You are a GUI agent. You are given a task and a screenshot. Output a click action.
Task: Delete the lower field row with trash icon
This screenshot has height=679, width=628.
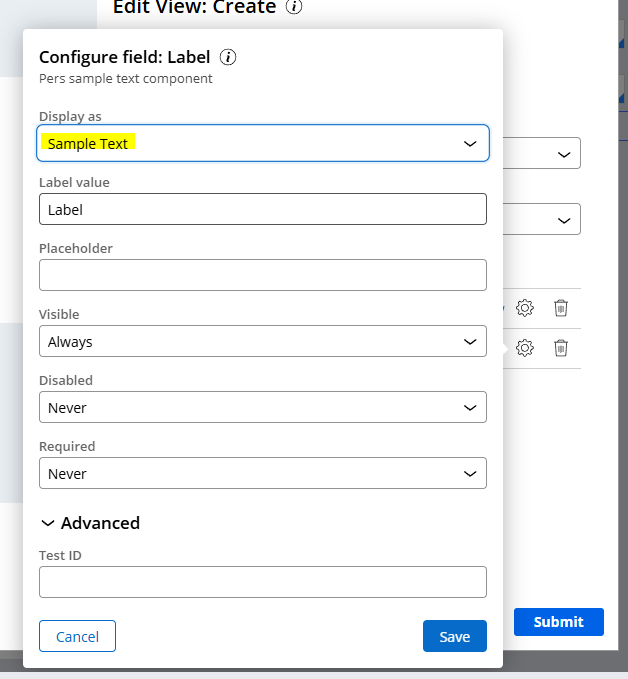point(561,348)
